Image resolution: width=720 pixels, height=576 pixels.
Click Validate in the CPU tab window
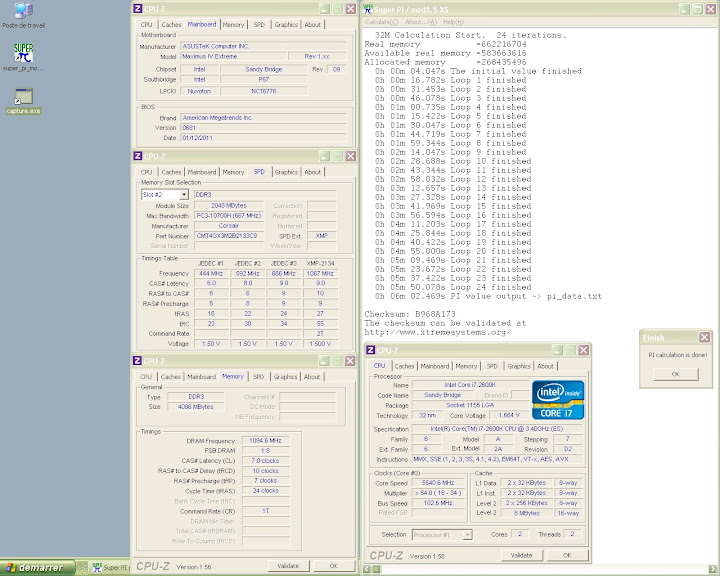tap(521, 555)
